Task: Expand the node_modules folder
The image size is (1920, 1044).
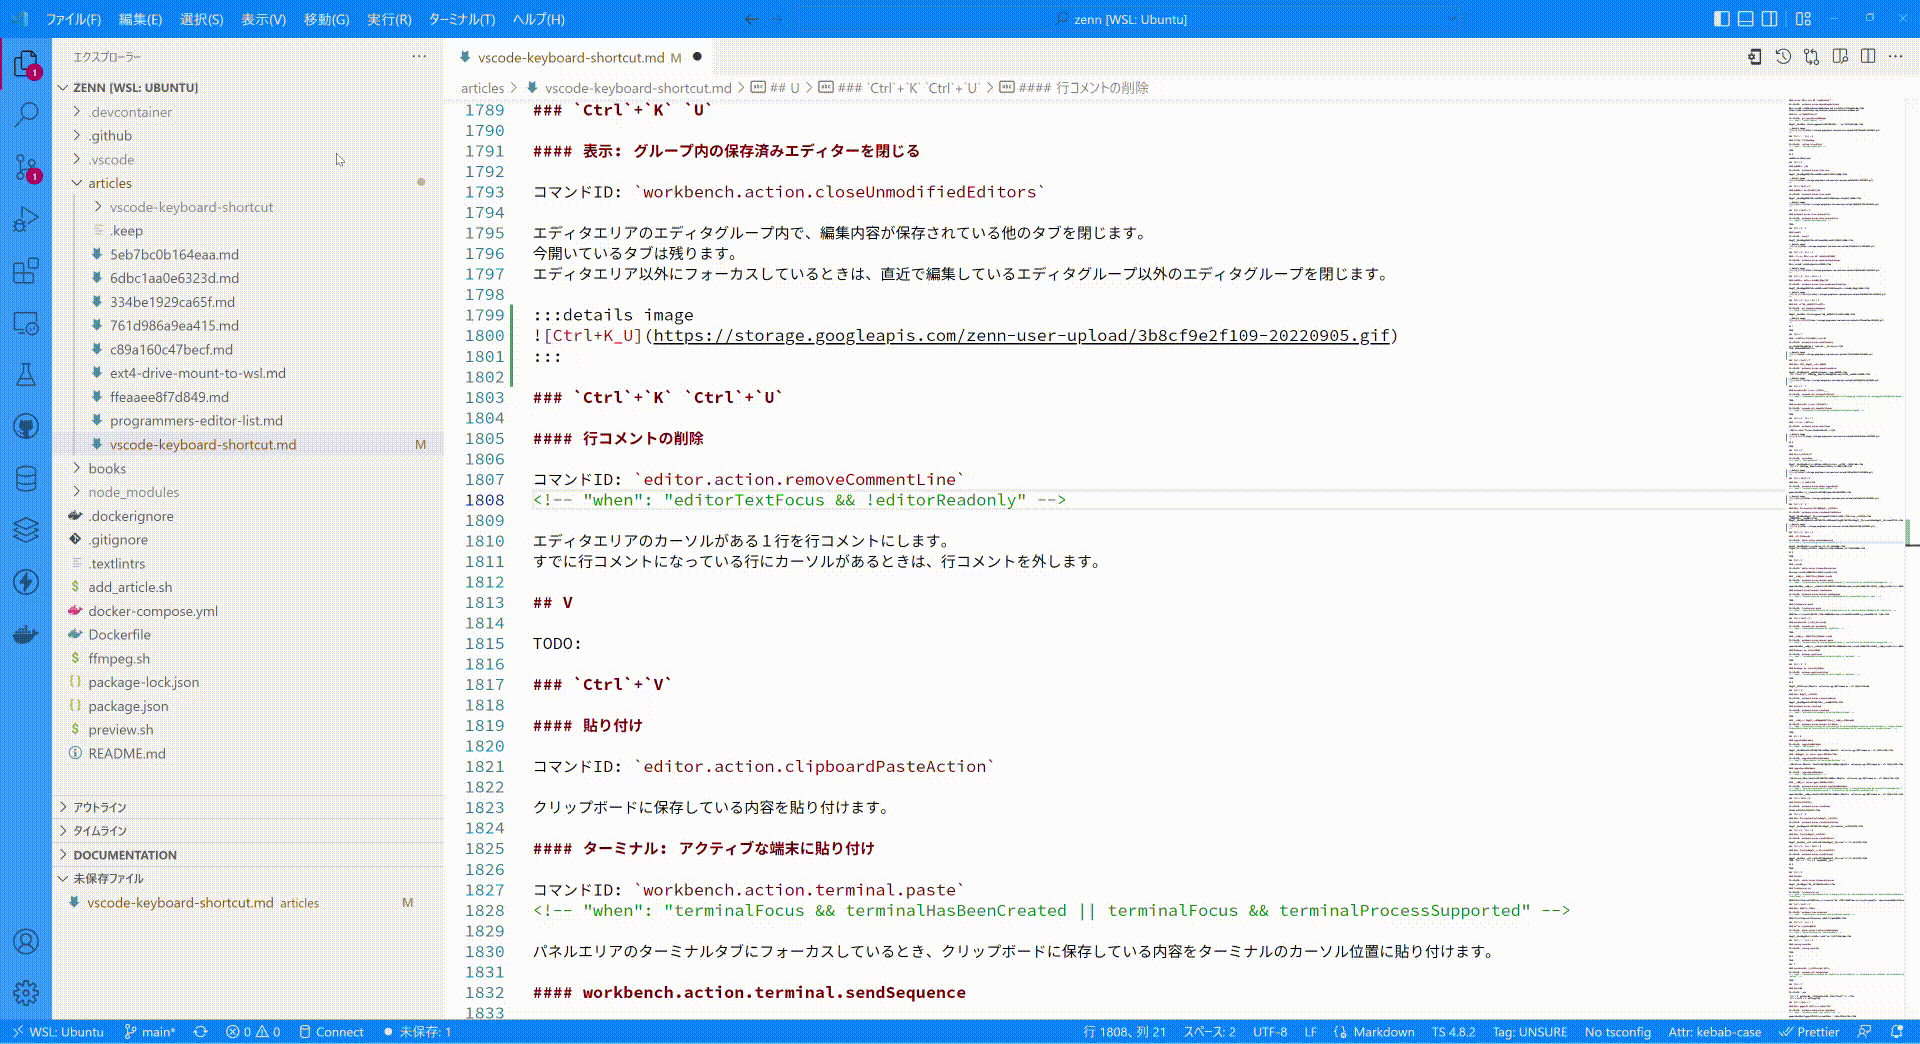Action: coord(248,492)
